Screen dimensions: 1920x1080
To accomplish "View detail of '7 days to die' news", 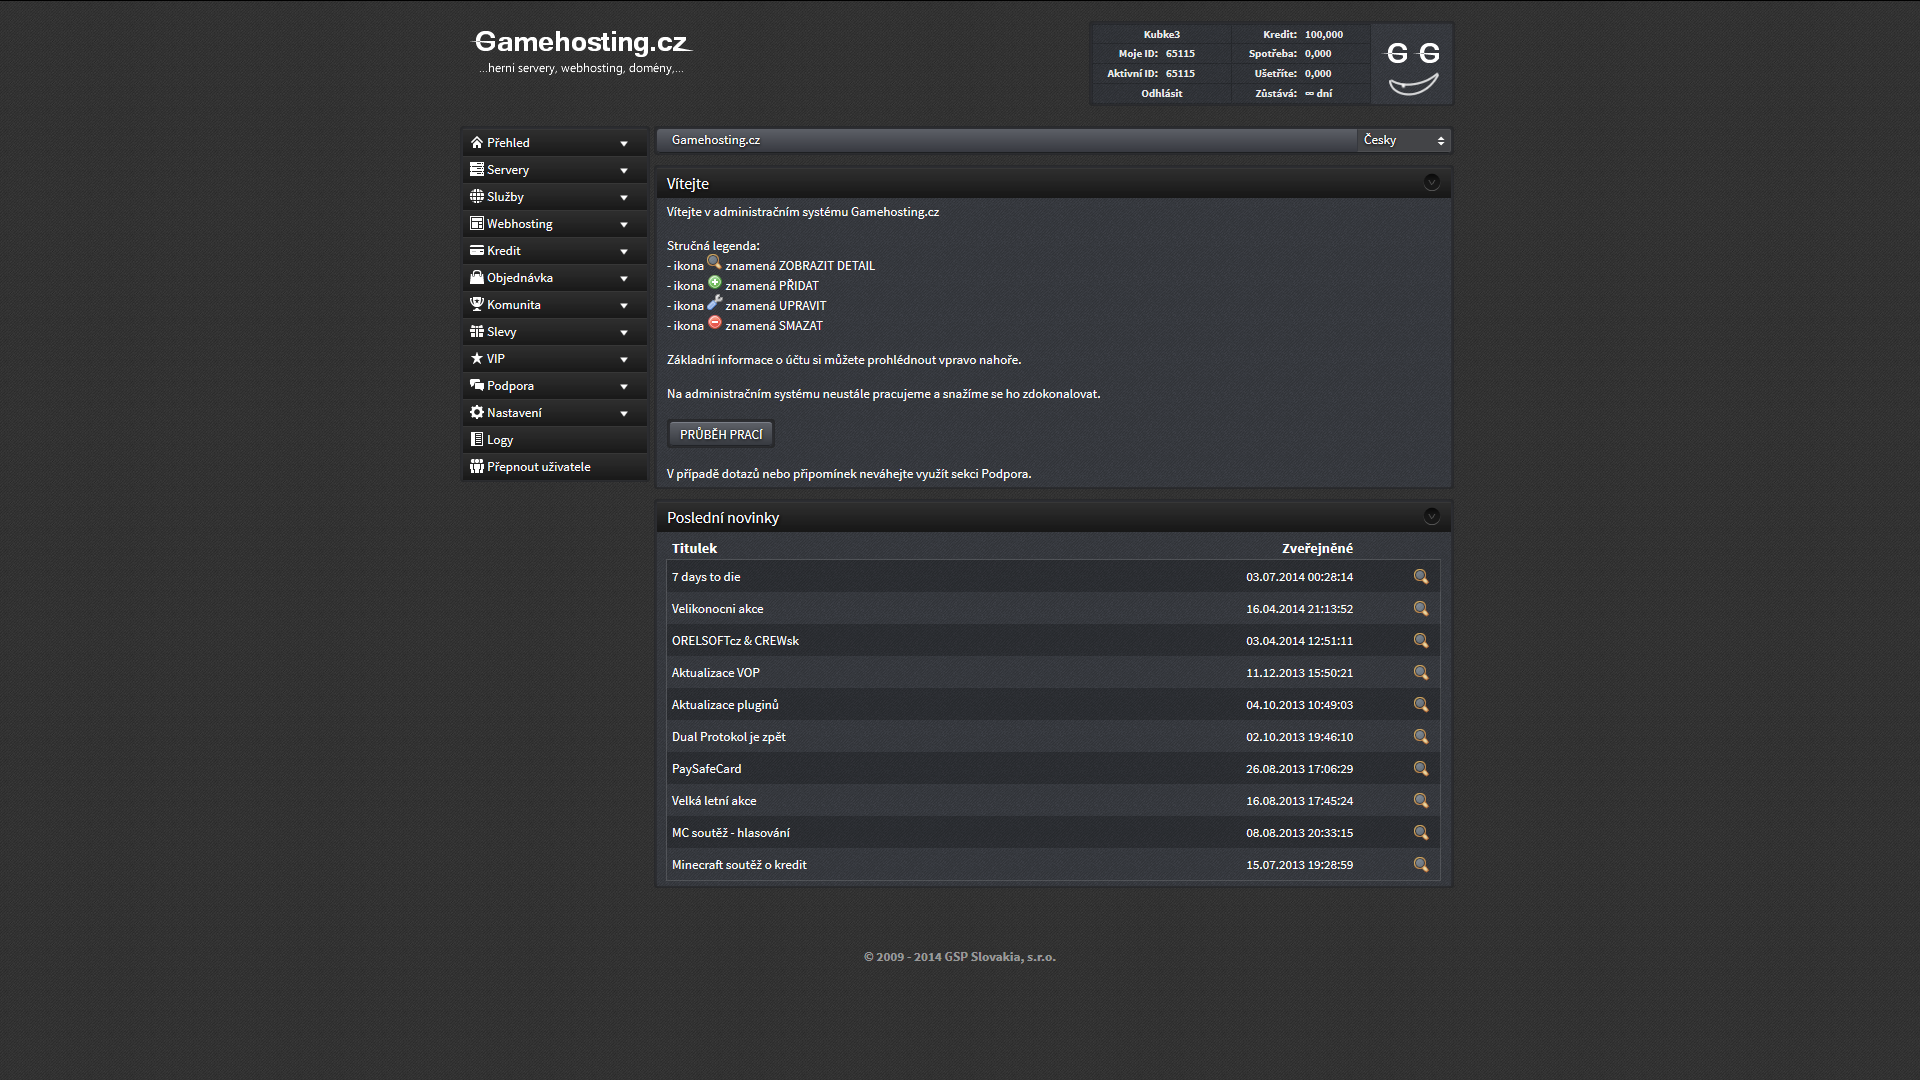I will click(x=1421, y=577).
